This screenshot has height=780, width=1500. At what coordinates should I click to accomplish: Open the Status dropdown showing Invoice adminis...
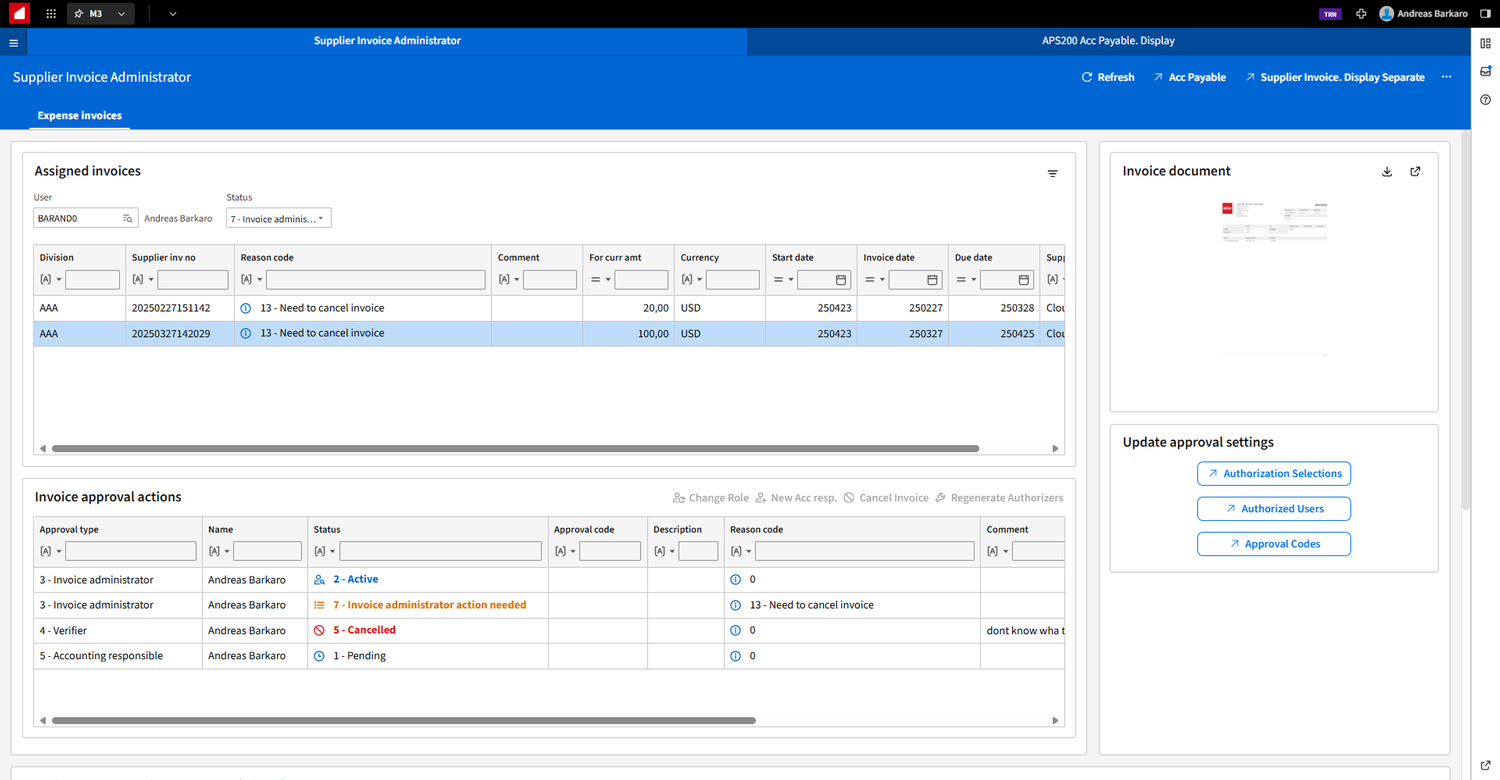(x=278, y=218)
